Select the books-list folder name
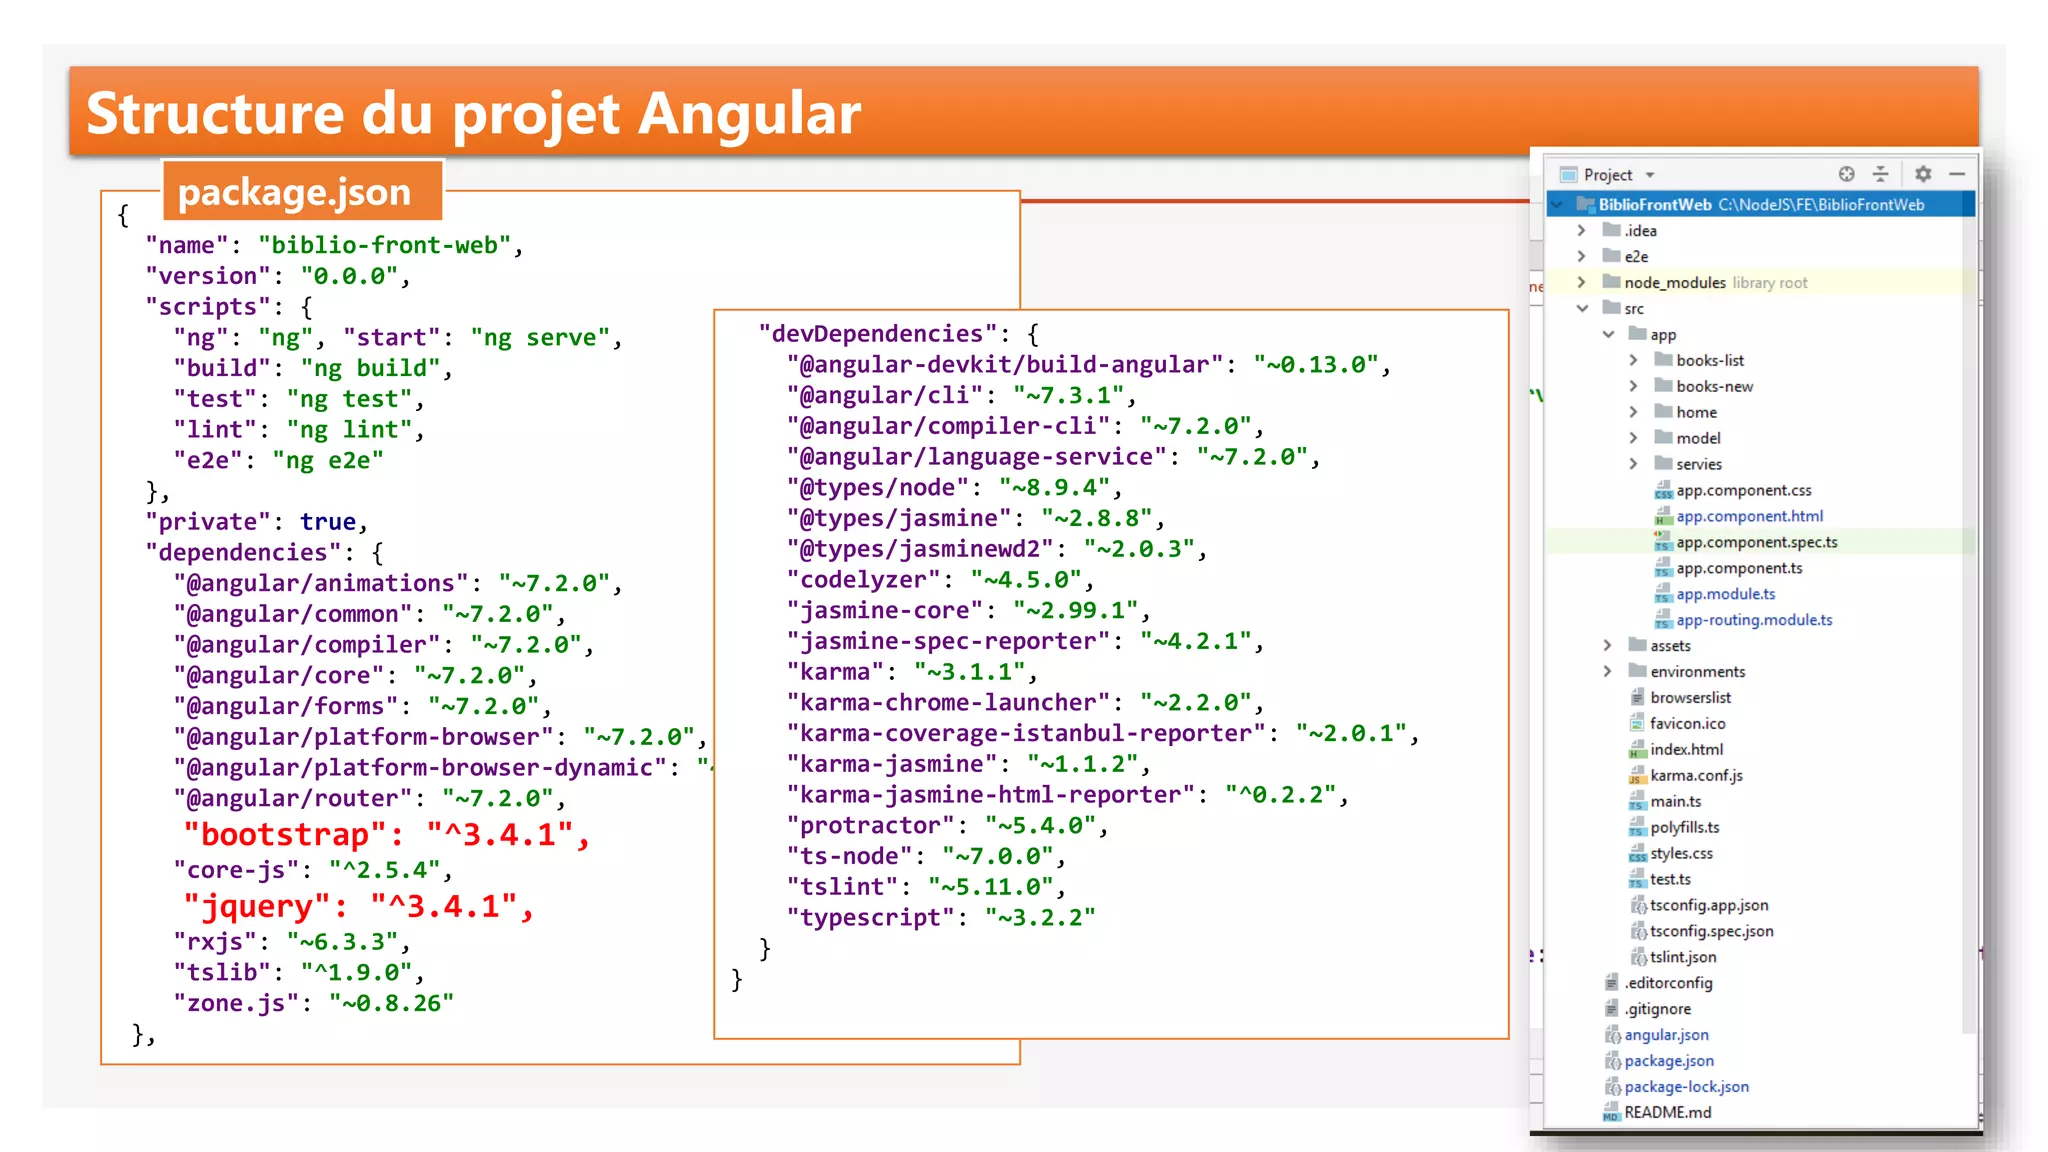This screenshot has height=1152, width=2048. tap(1710, 361)
